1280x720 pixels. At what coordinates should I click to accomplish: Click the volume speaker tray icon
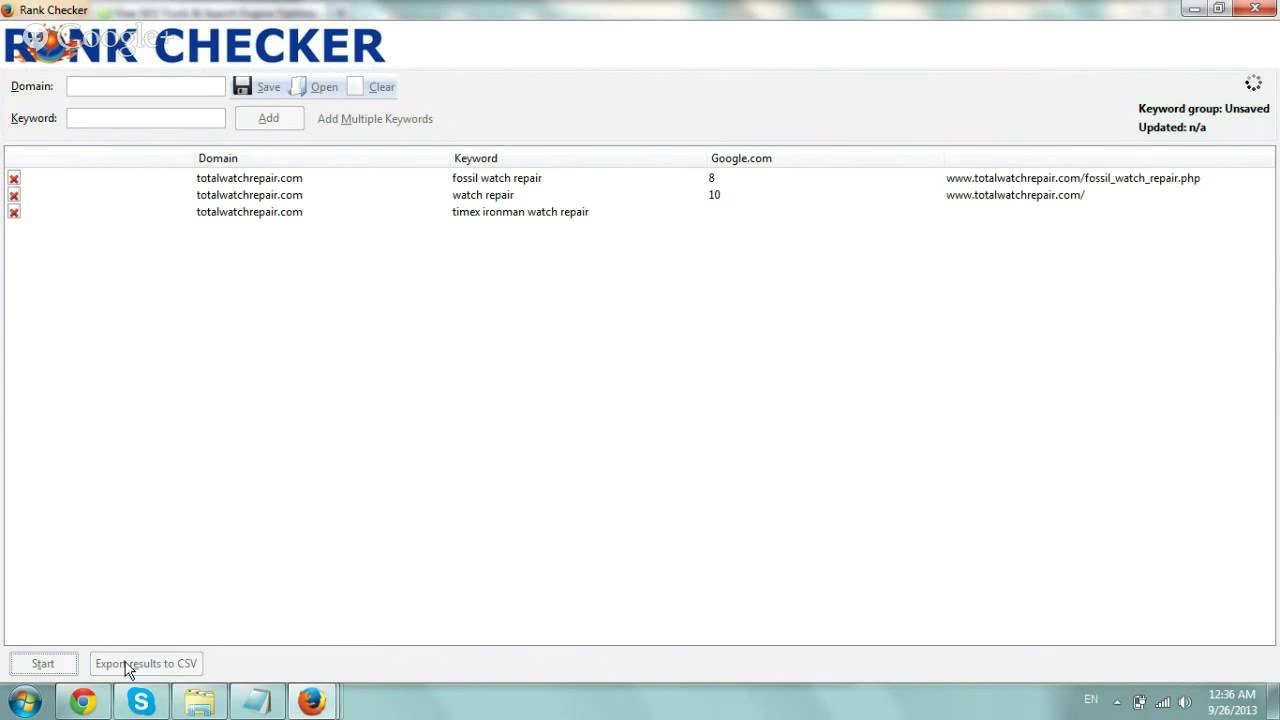(1185, 701)
